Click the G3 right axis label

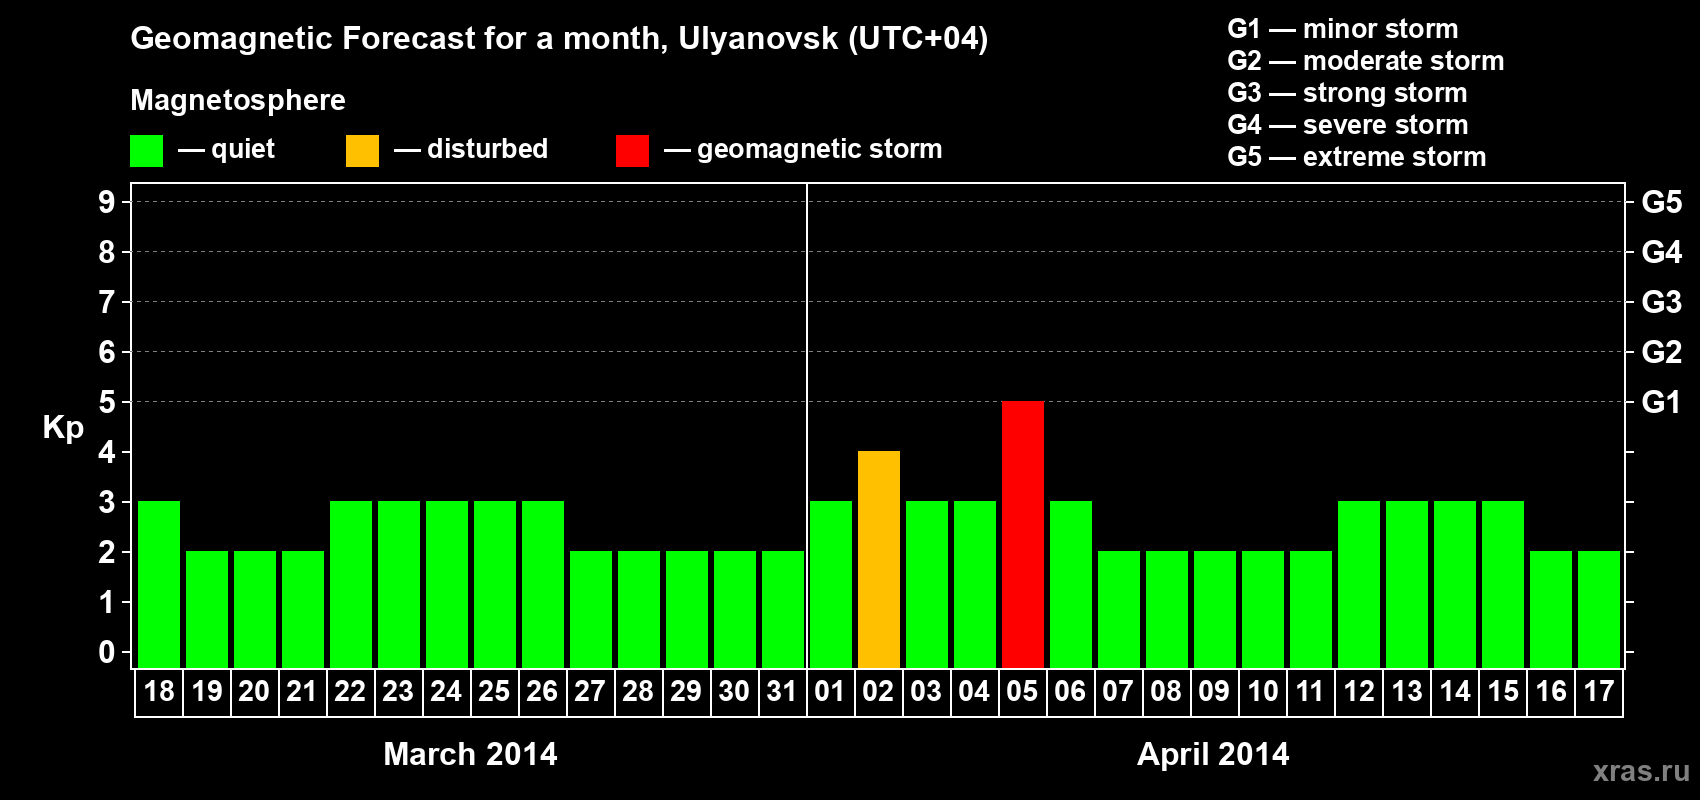click(1661, 302)
